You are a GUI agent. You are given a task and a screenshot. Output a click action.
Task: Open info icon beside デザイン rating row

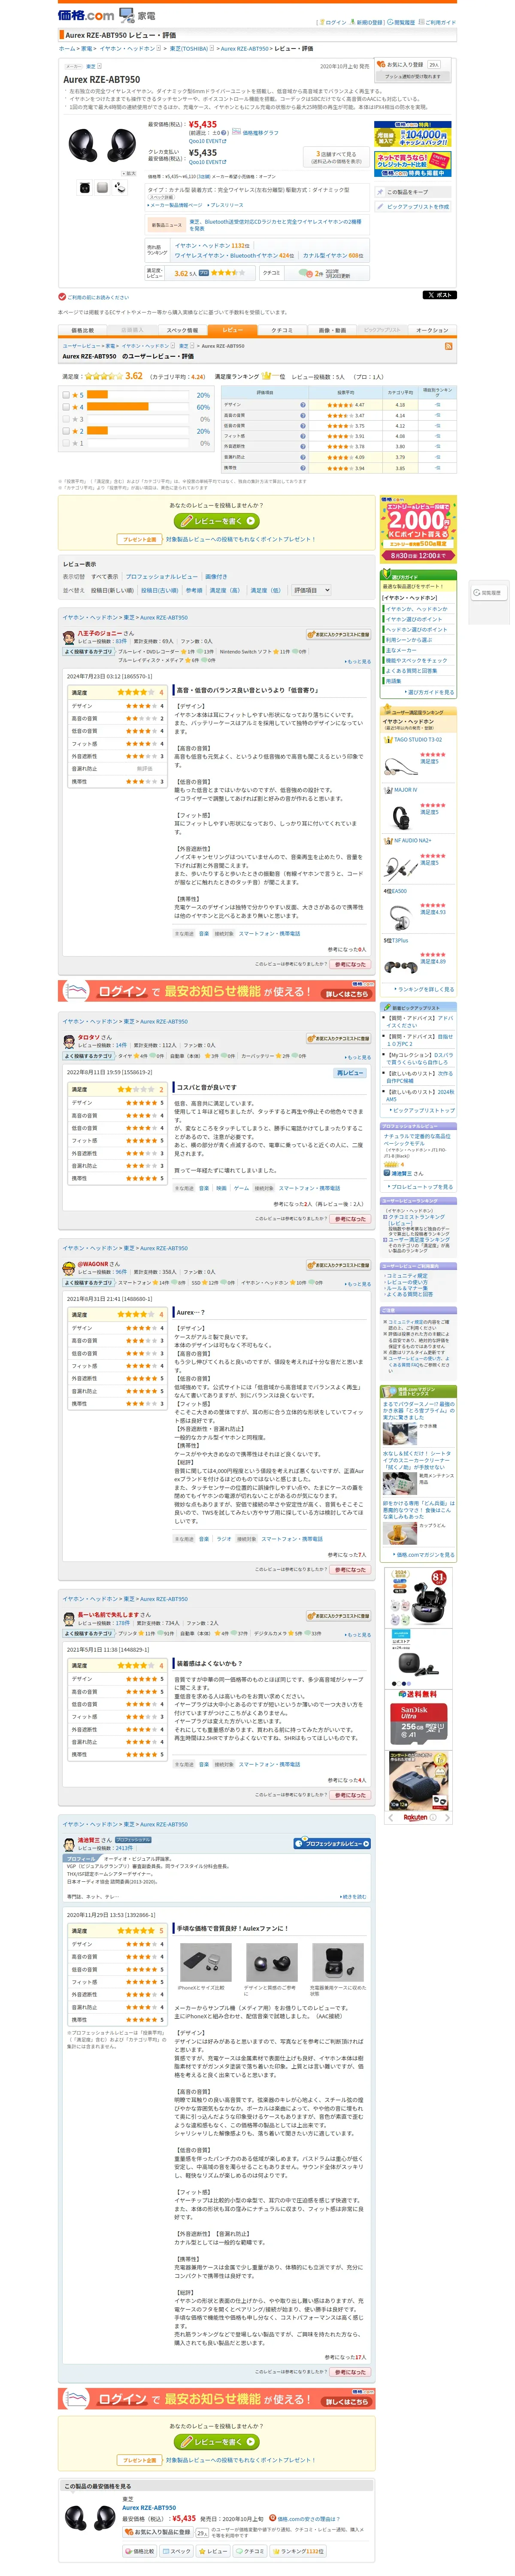pos(303,405)
